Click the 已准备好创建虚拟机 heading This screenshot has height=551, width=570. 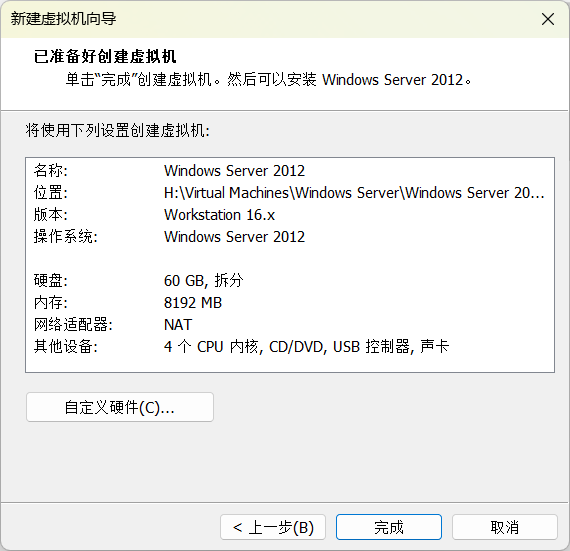click(105, 57)
